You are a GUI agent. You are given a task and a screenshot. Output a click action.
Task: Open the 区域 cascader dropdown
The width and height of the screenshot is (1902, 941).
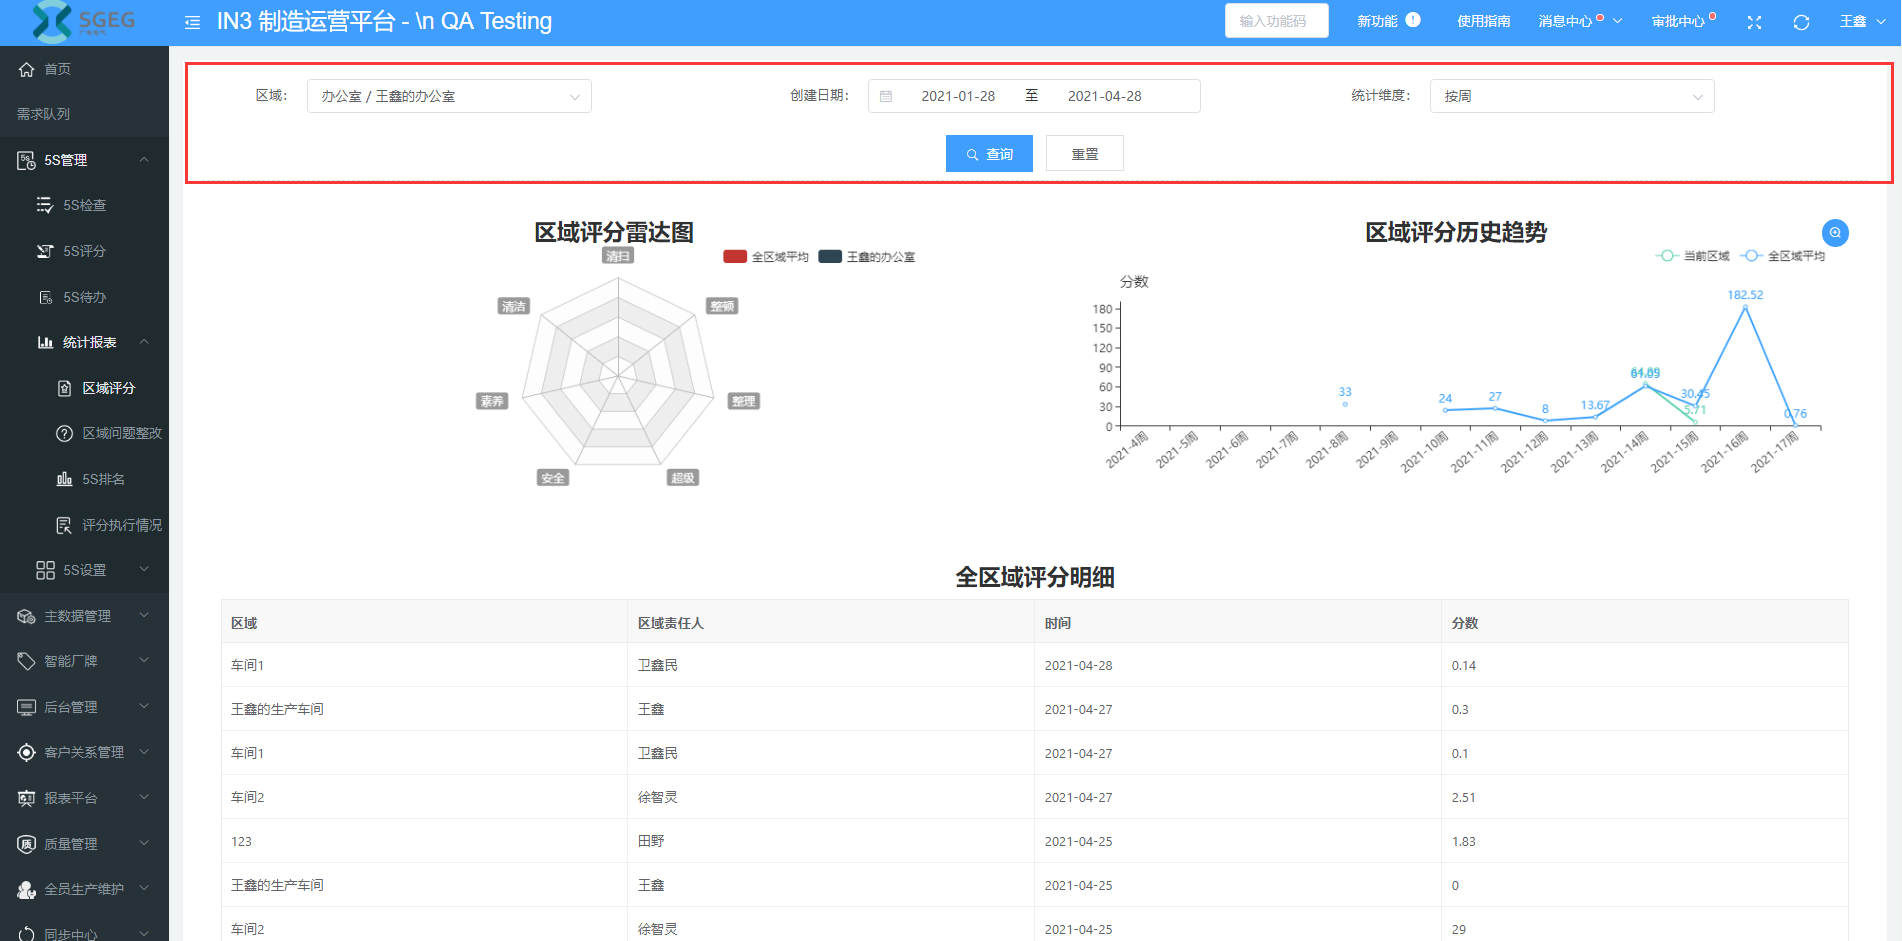tap(449, 96)
